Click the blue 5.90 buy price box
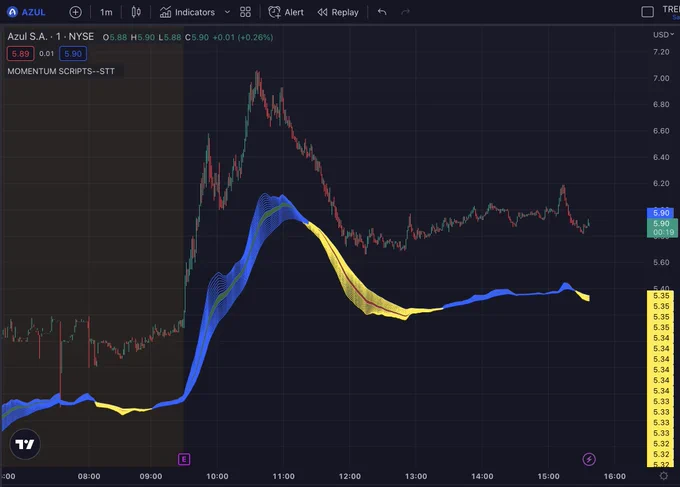The width and height of the screenshot is (680, 487). point(73,54)
